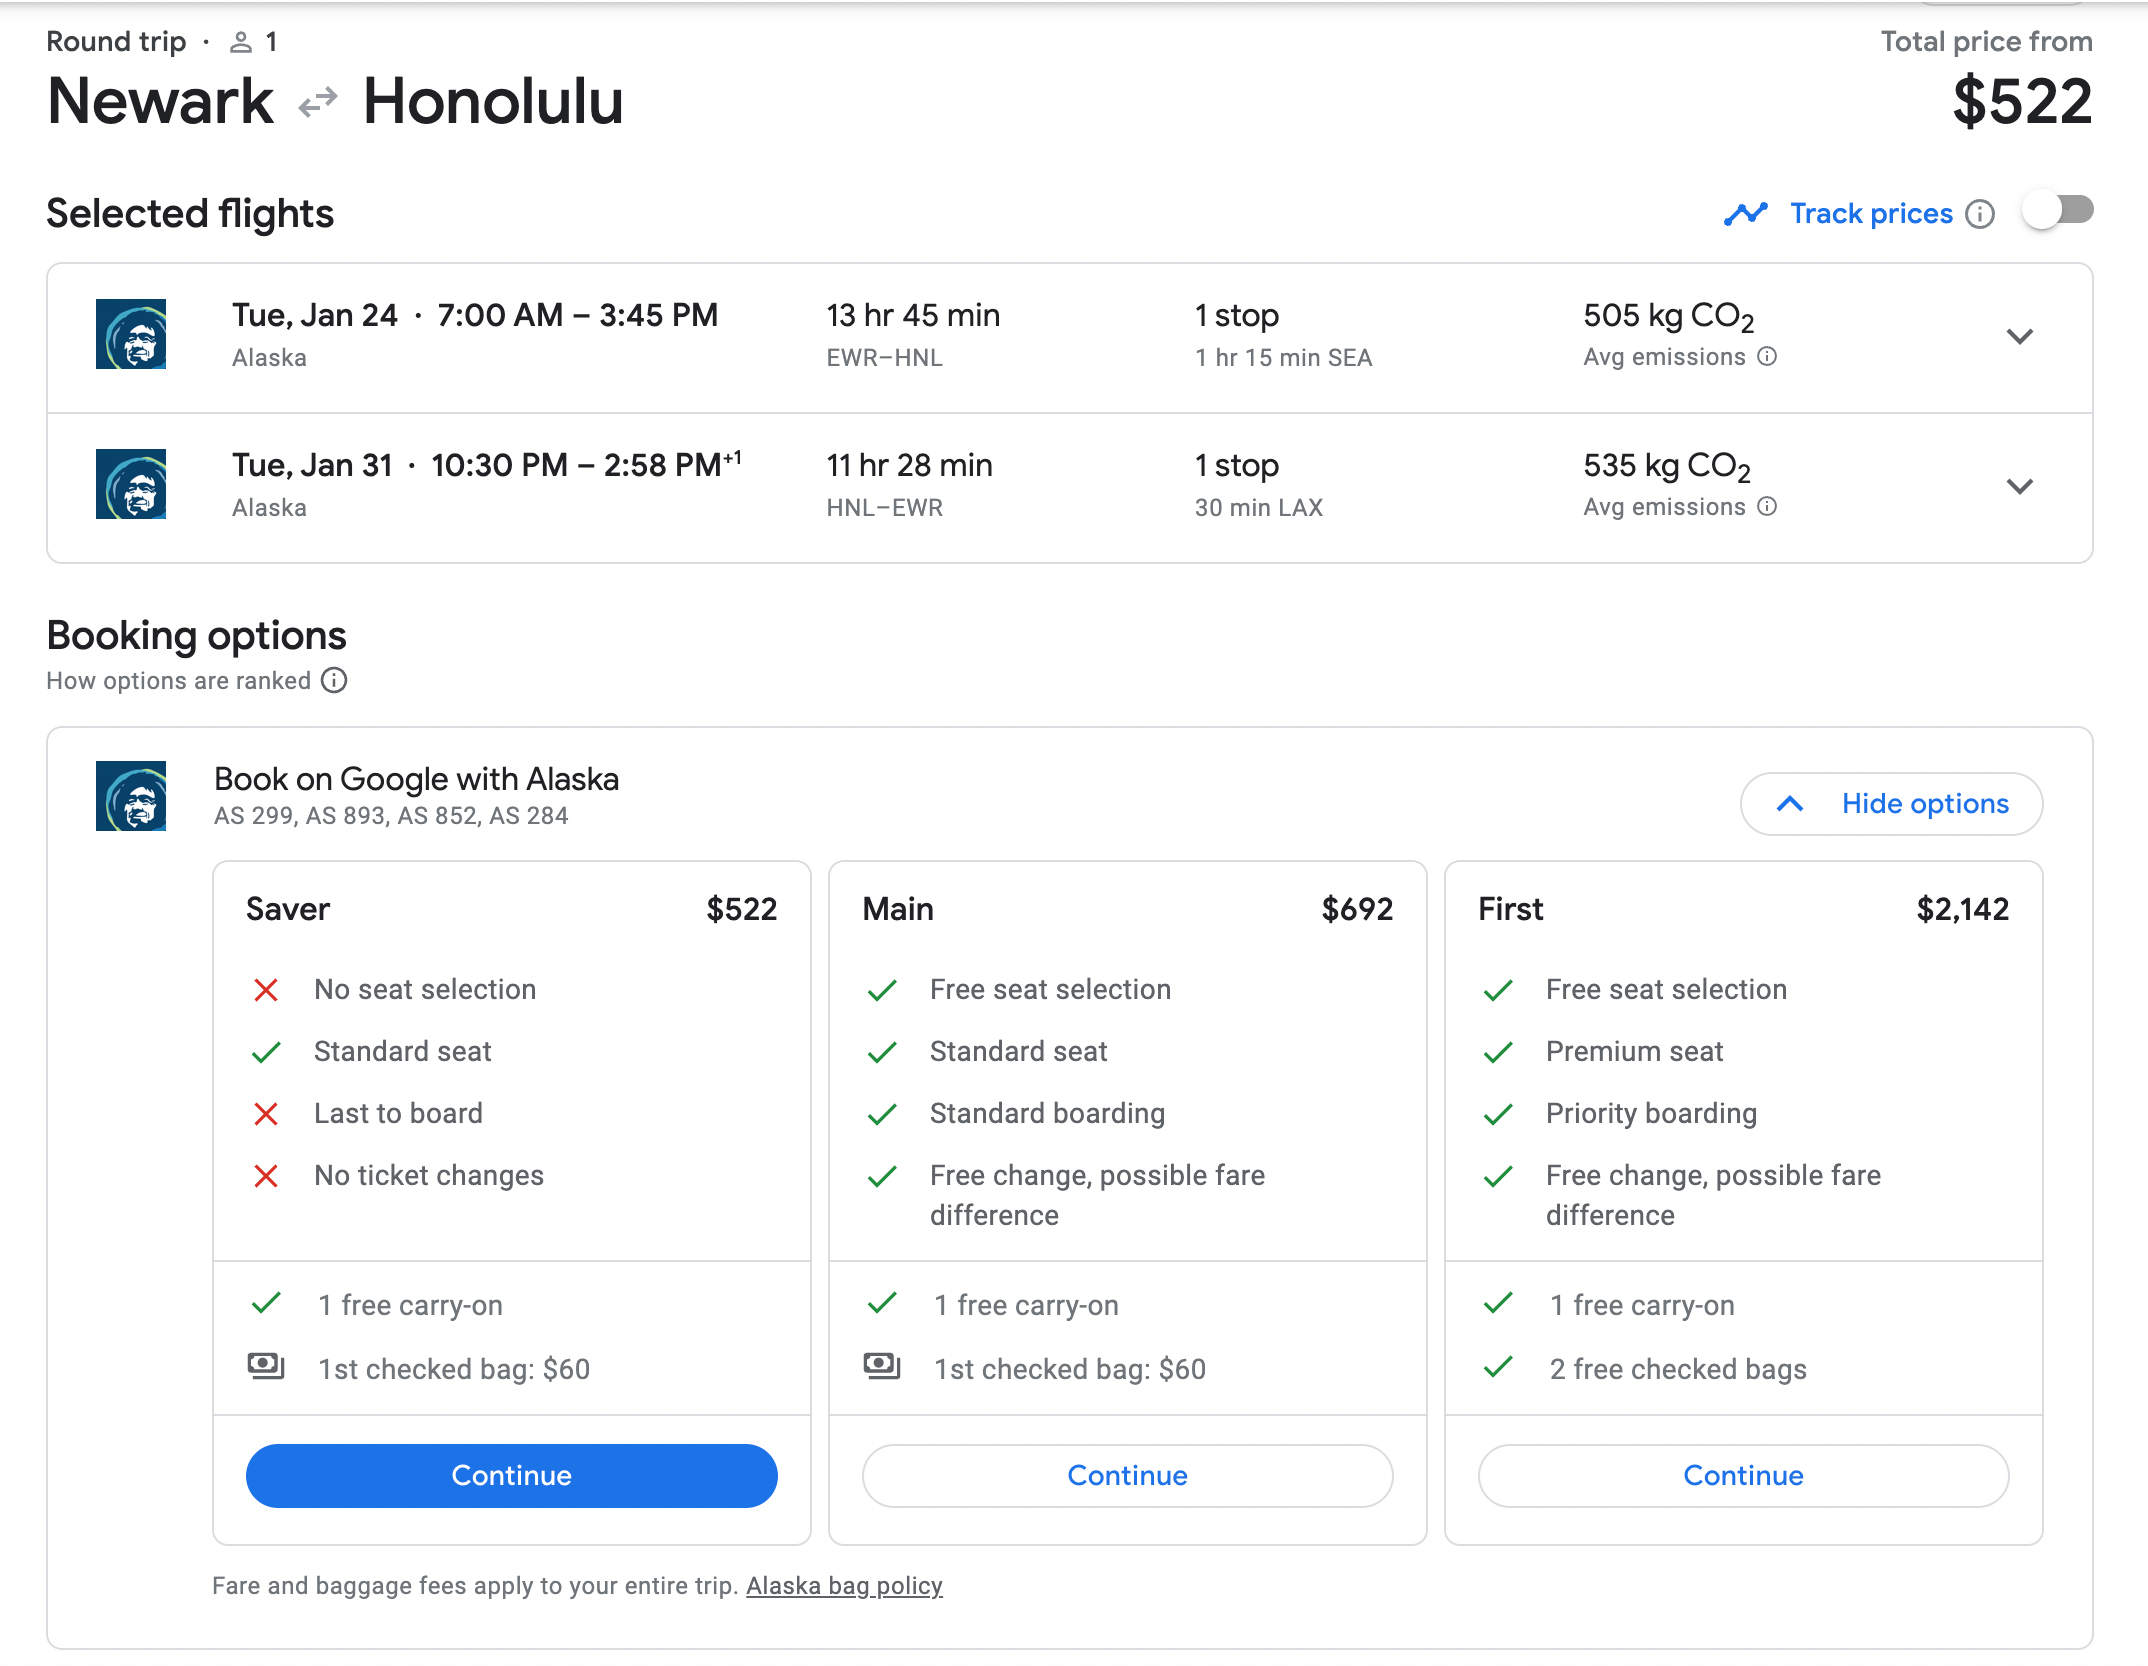Viewport: 2148px width, 1666px height.
Task: Open info icon beside 535 kg emissions
Action: click(1767, 507)
